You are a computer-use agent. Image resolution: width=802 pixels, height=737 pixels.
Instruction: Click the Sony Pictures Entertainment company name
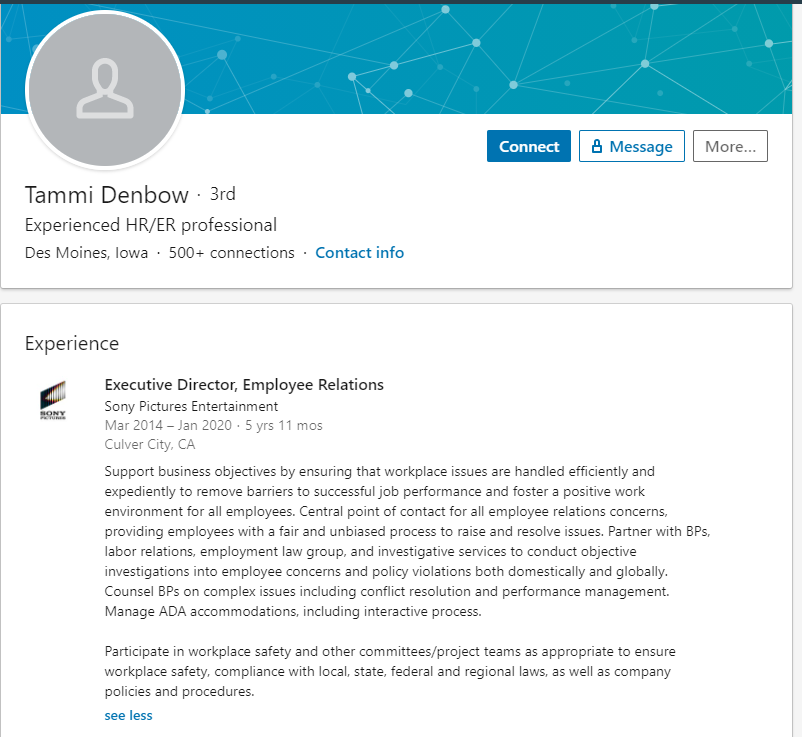191,406
